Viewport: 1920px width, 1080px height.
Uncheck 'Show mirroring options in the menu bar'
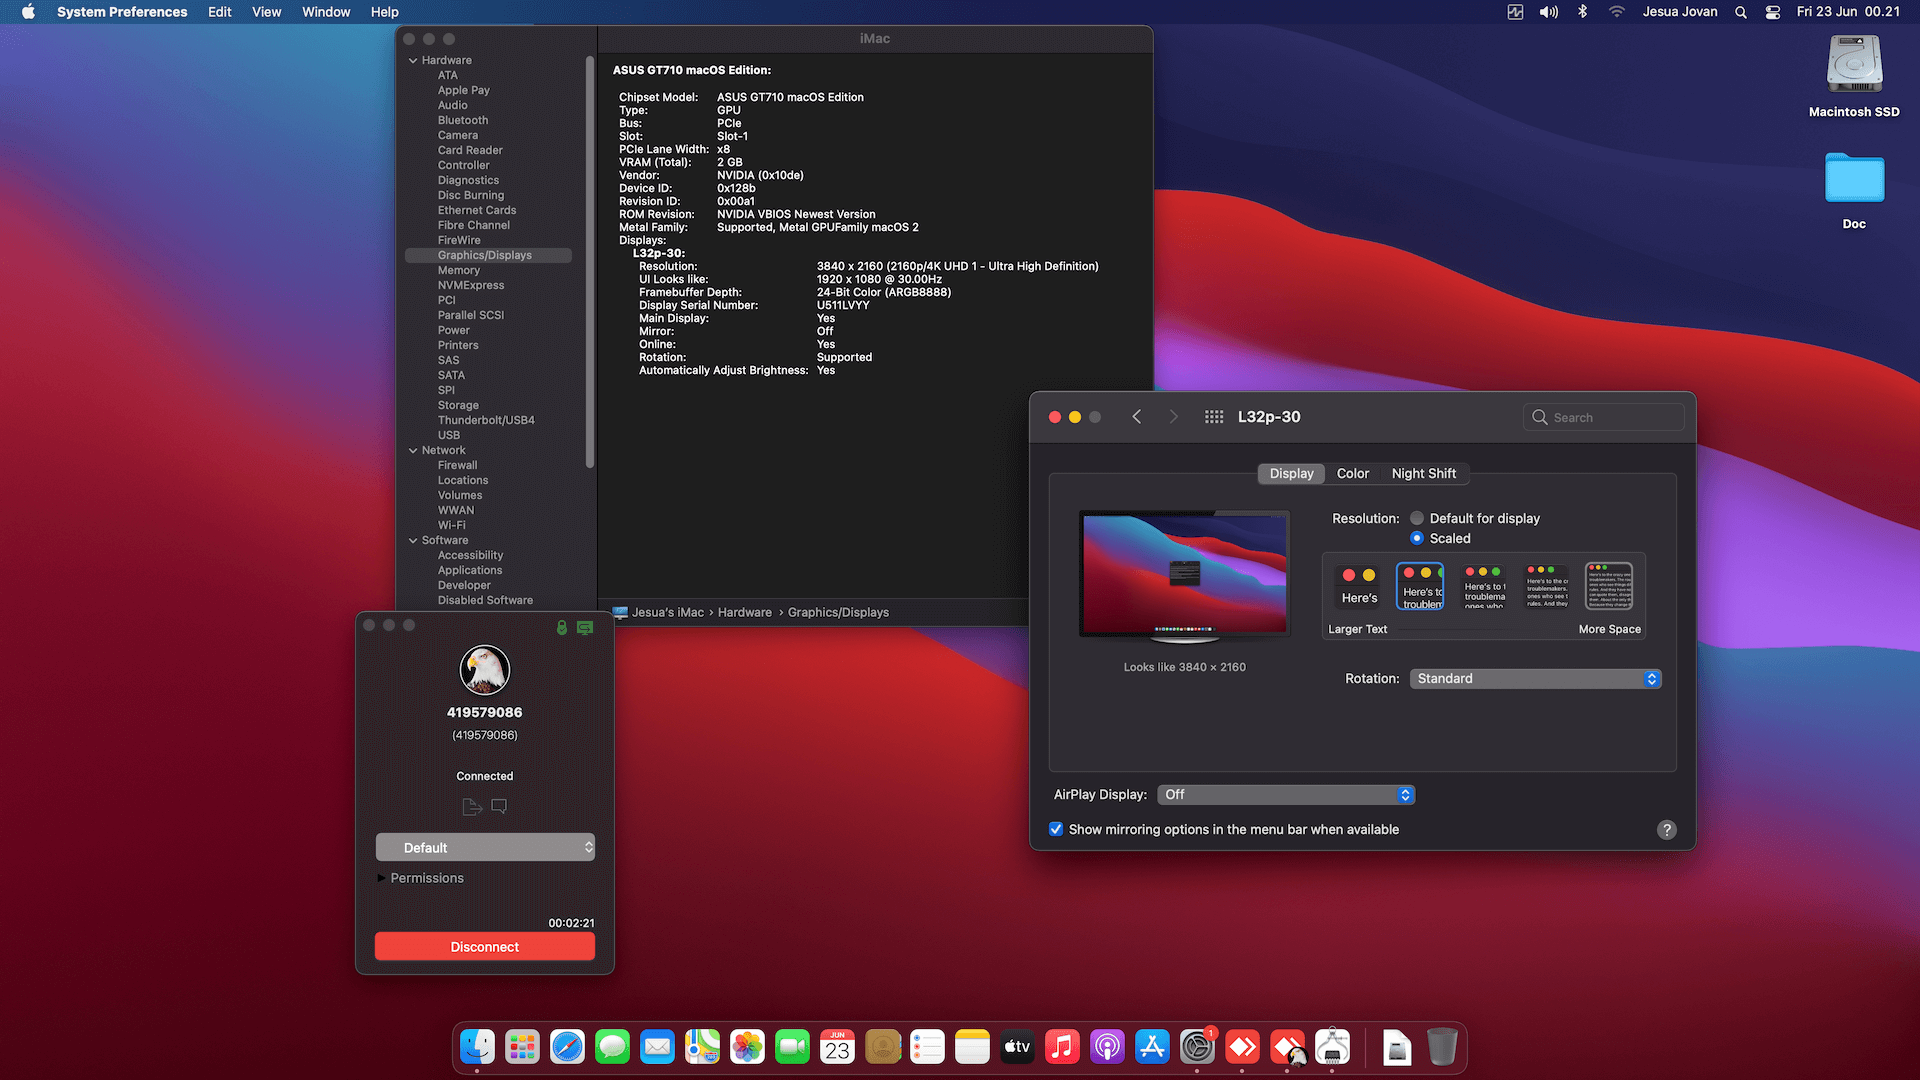[1056, 829]
